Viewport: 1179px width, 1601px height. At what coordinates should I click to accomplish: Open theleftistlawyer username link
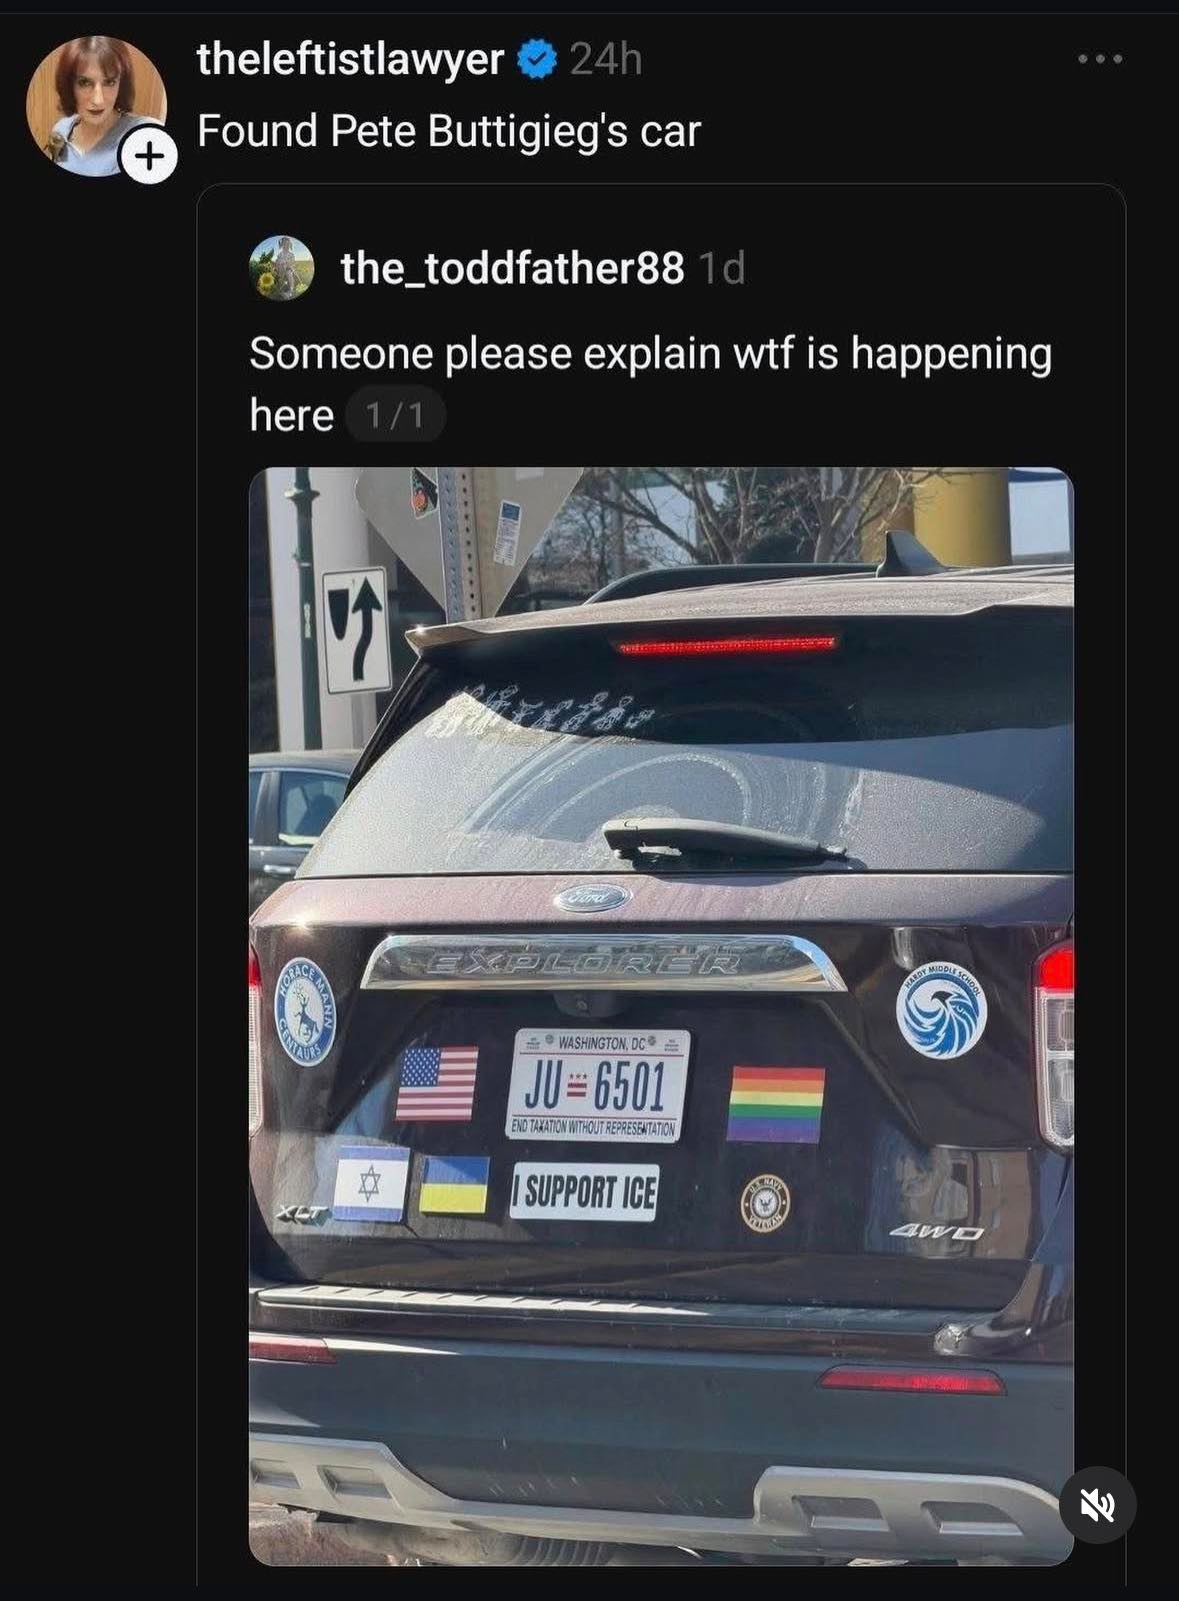(x=350, y=60)
